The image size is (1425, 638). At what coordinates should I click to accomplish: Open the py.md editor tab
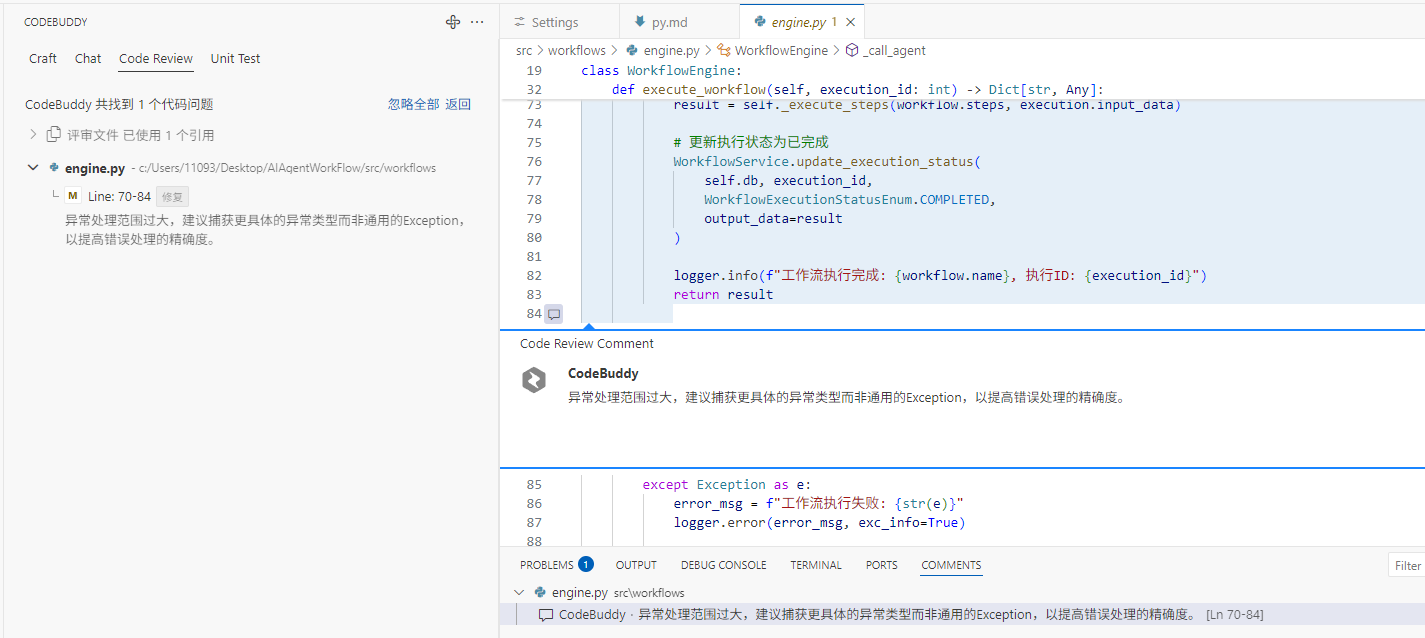pyautogui.click(x=680, y=22)
